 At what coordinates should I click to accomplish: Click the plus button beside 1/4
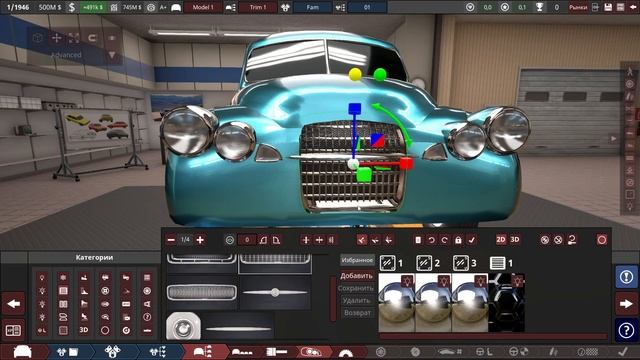[x=200, y=240]
